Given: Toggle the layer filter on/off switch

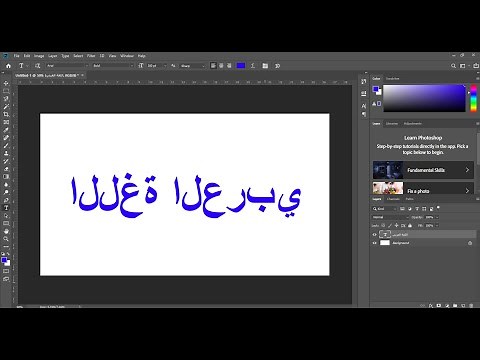Looking at the screenshot, I should coord(439,207).
